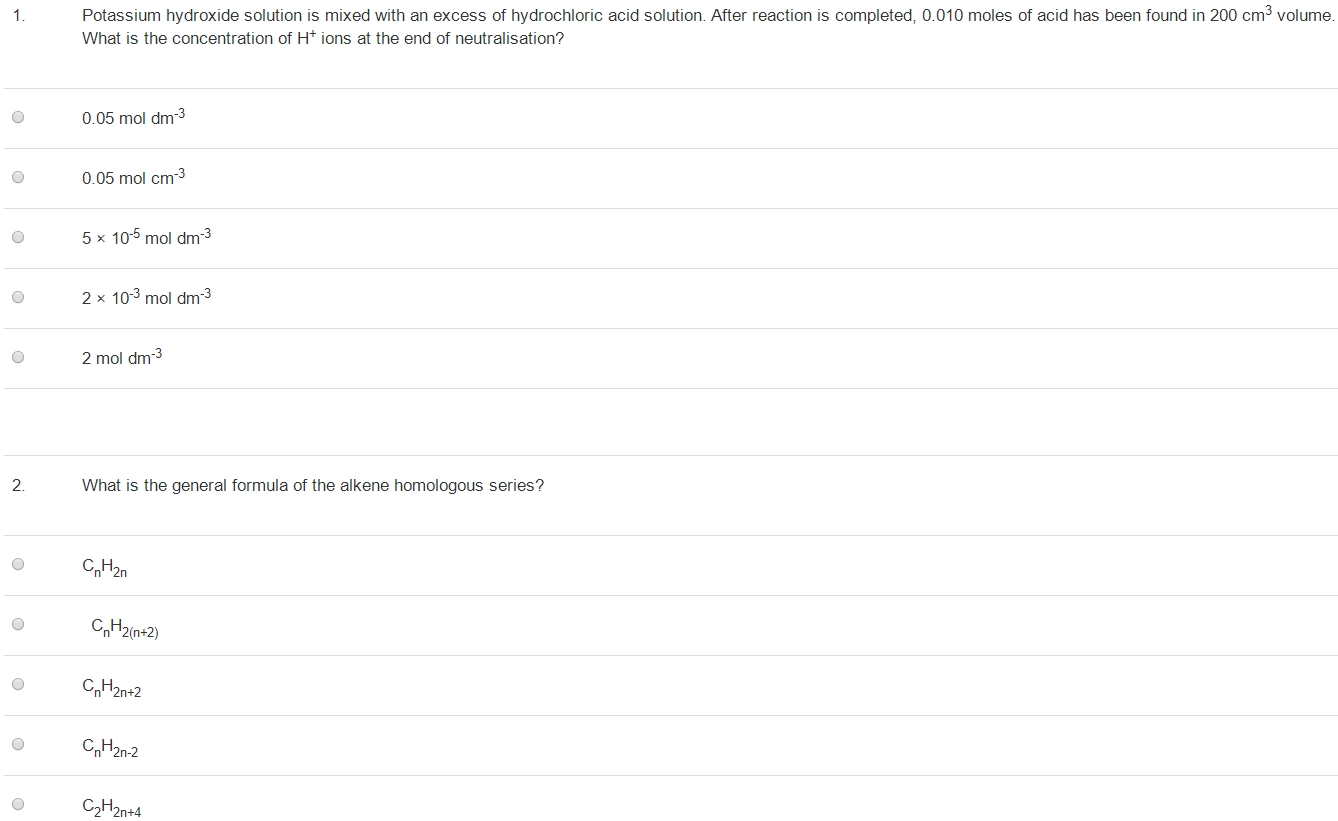
Task: Pick the CnH2n+2 radio button
Action: (17, 684)
